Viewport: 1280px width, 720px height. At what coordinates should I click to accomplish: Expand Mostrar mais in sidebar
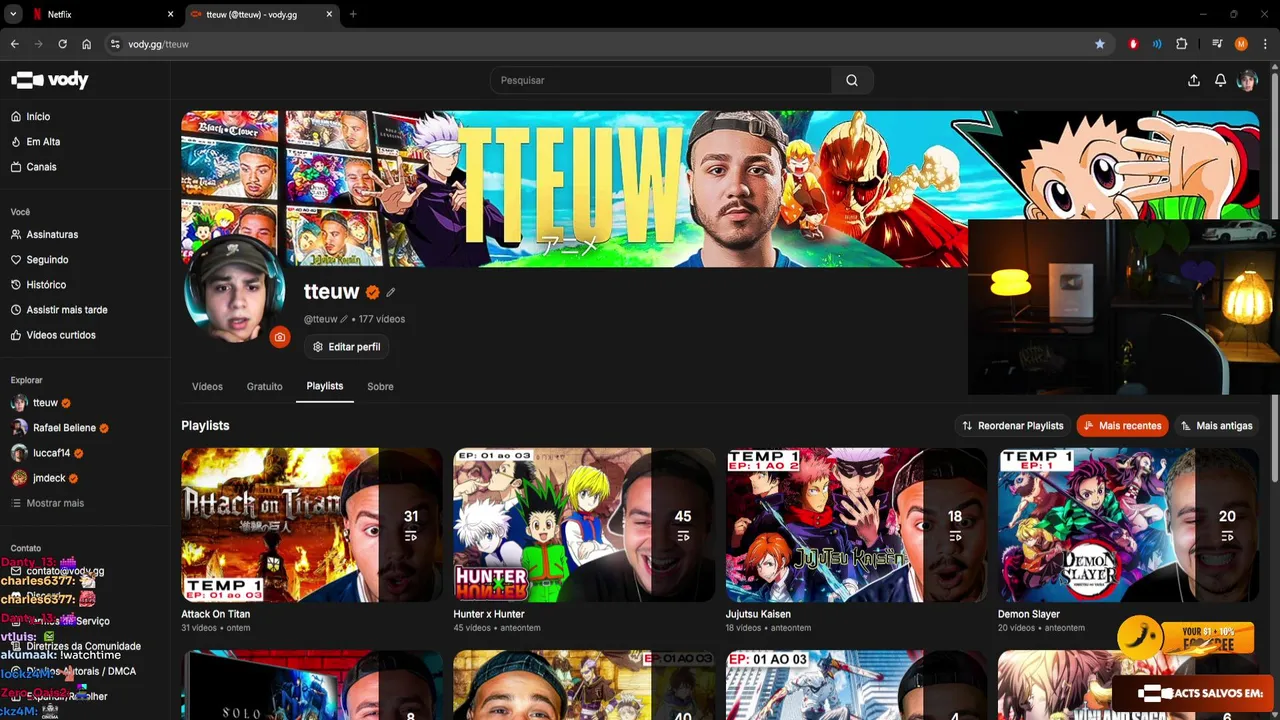click(x=55, y=503)
